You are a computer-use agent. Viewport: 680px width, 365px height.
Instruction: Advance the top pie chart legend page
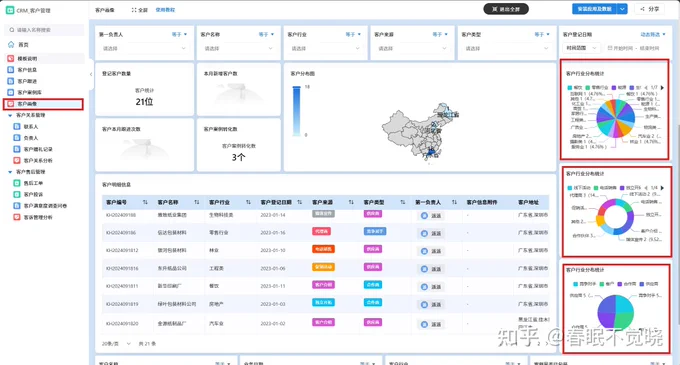pos(662,88)
